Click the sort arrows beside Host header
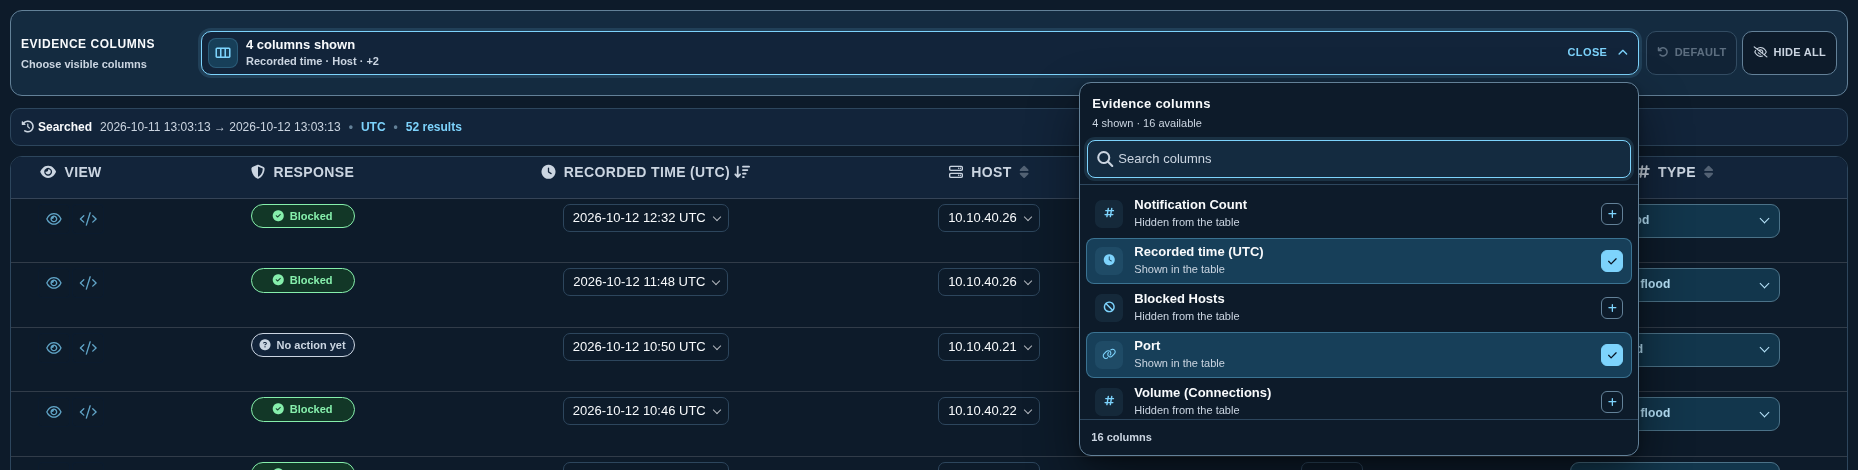1858x470 pixels. tap(1024, 172)
